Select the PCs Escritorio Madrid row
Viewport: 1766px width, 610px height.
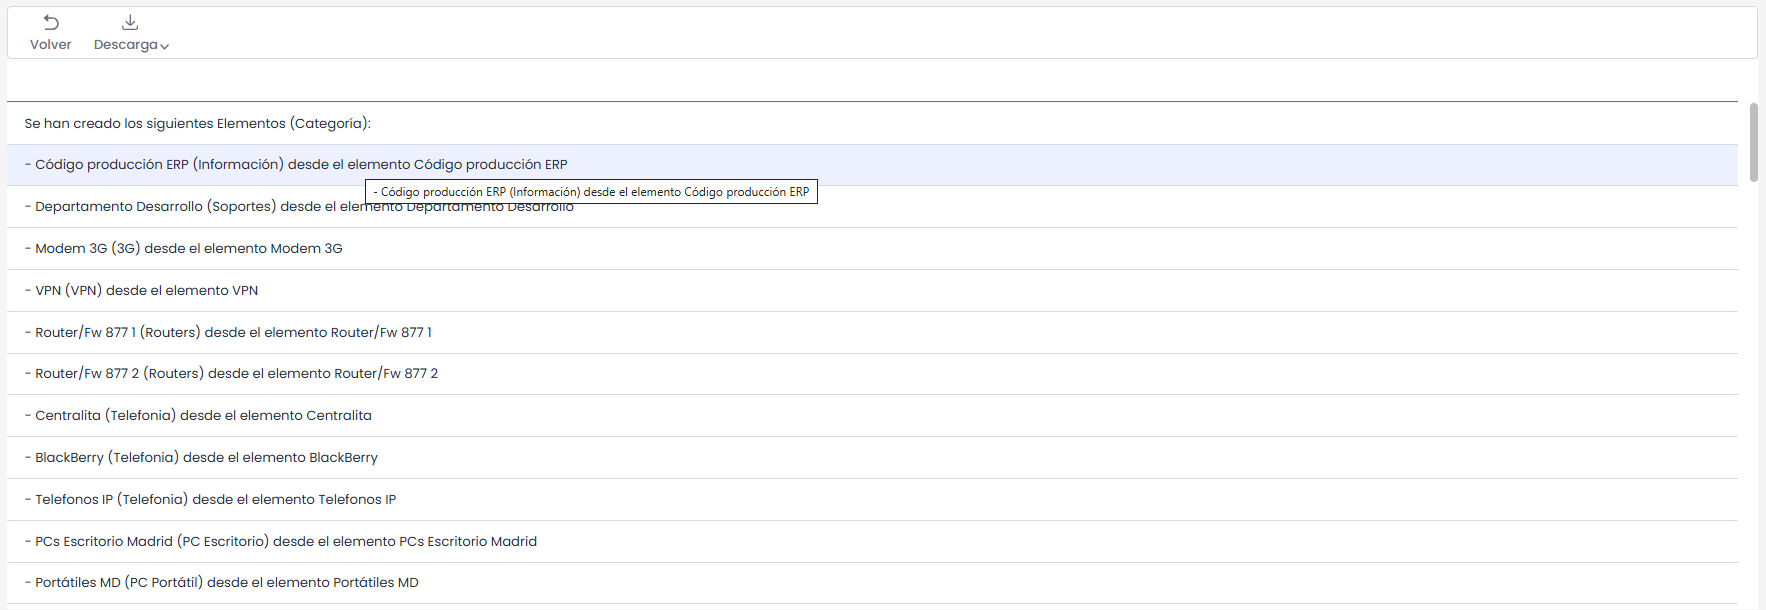point(285,542)
